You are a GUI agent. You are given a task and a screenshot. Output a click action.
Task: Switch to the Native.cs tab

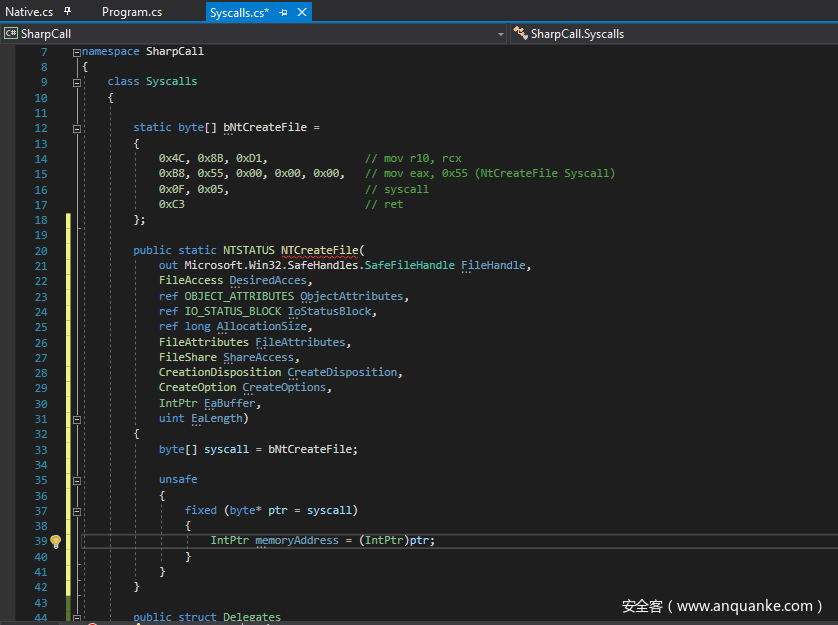point(30,12)
